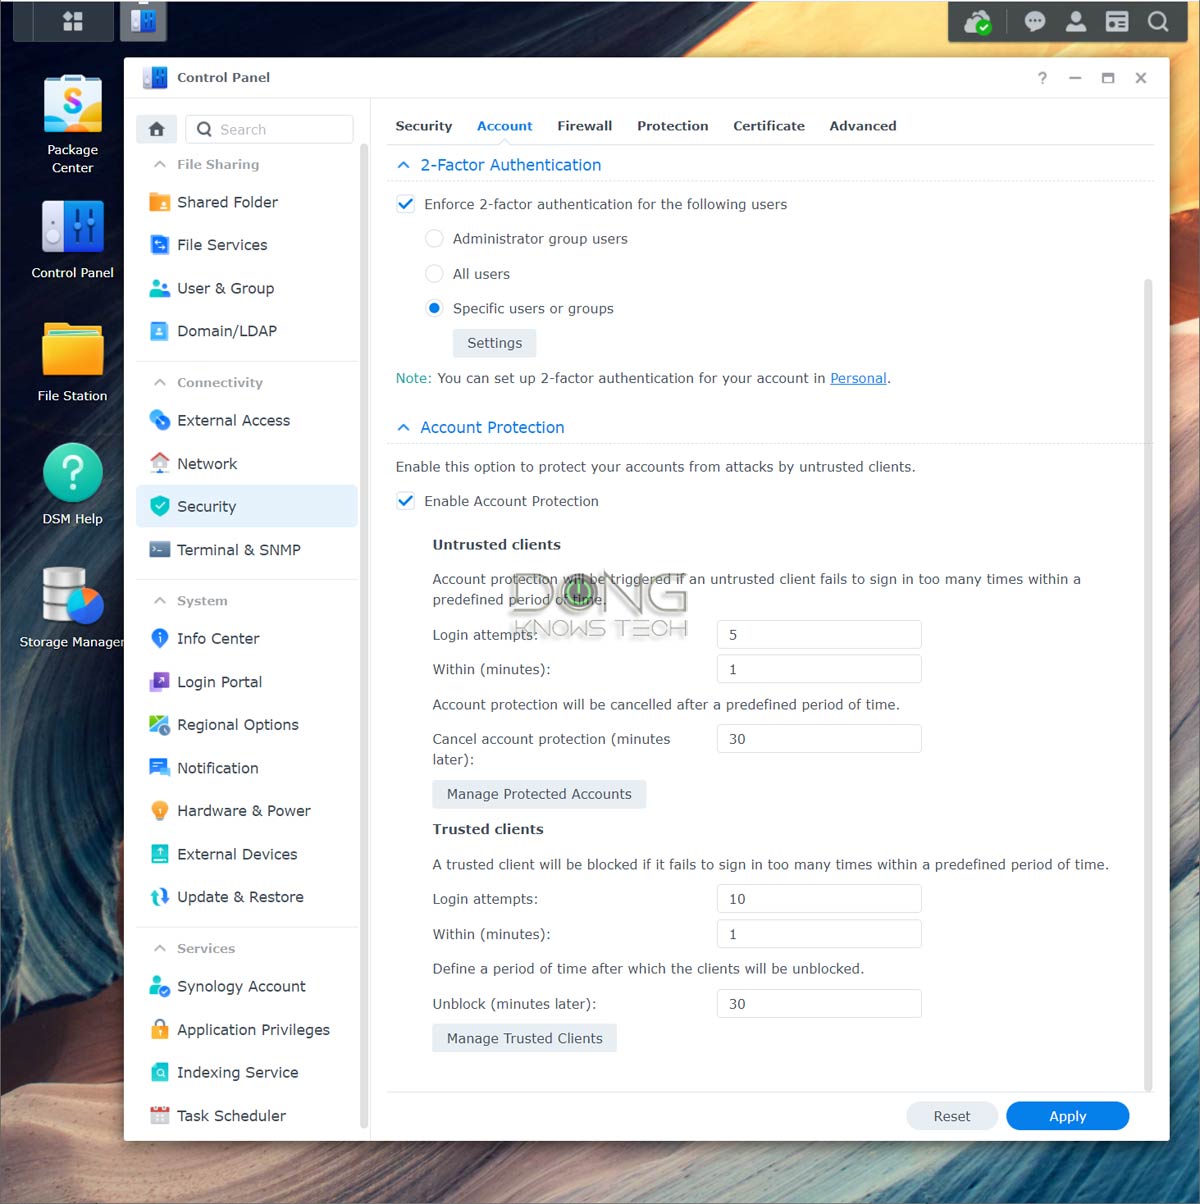Open the Terminal & SNMP section

tap(239, 549)
